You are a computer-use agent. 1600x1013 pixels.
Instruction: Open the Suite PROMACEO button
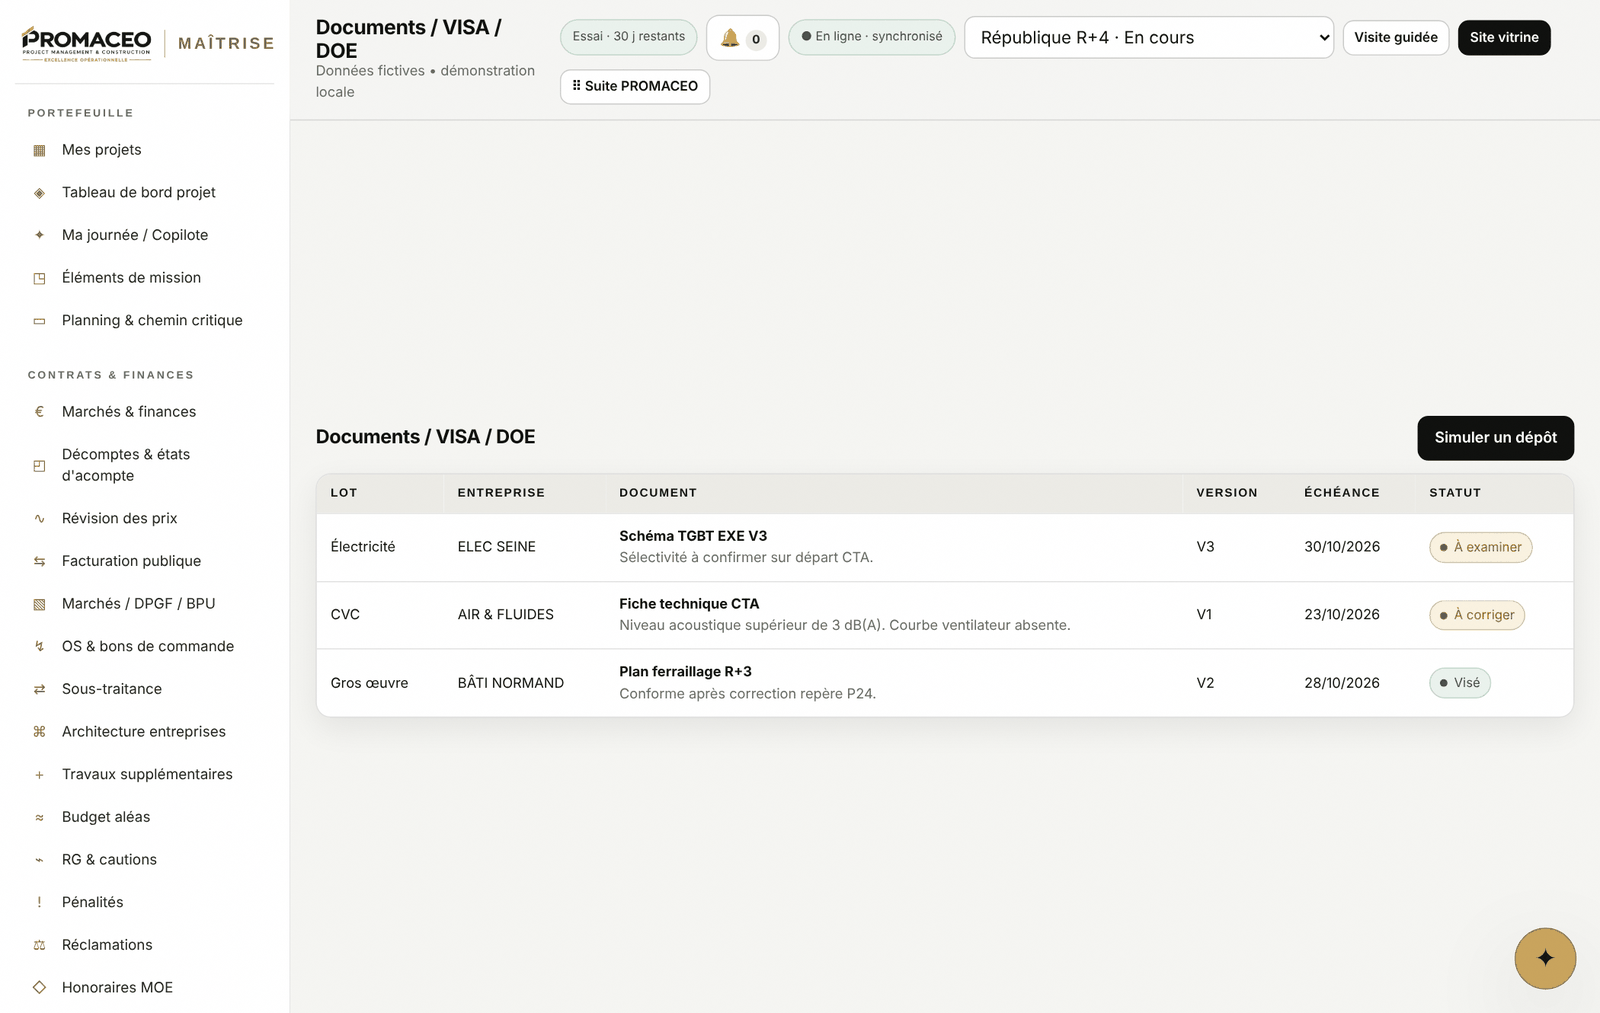[x=635, y=87]
